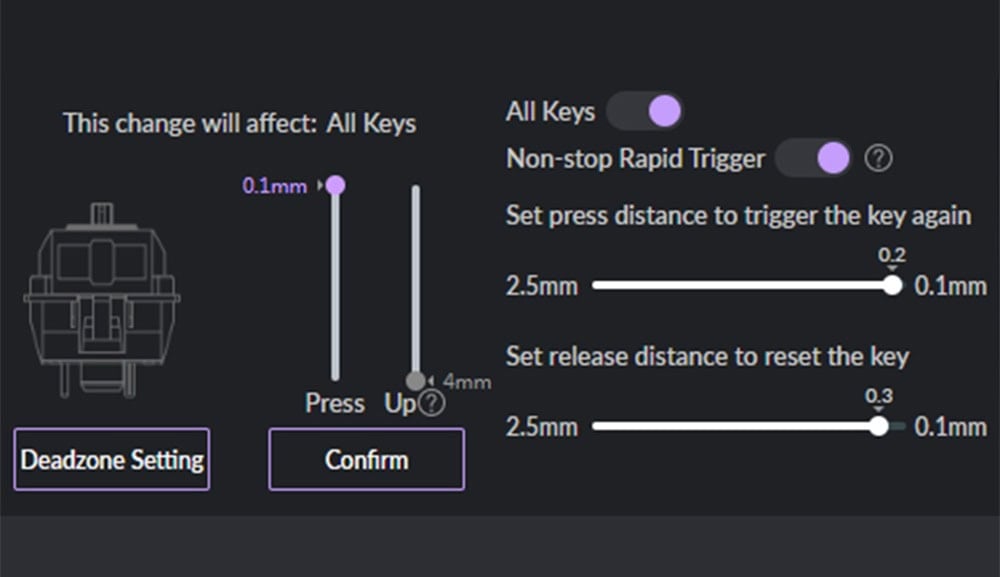Screen dimensions: 1000x577
Task: Confirm the actuation settings
Action: click(x=367, y=459)
